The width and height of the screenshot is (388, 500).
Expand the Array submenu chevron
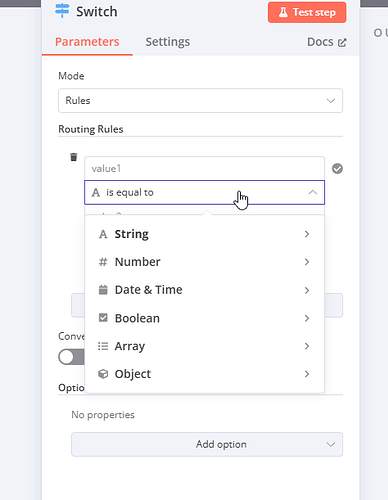click(x=307, y=346)
